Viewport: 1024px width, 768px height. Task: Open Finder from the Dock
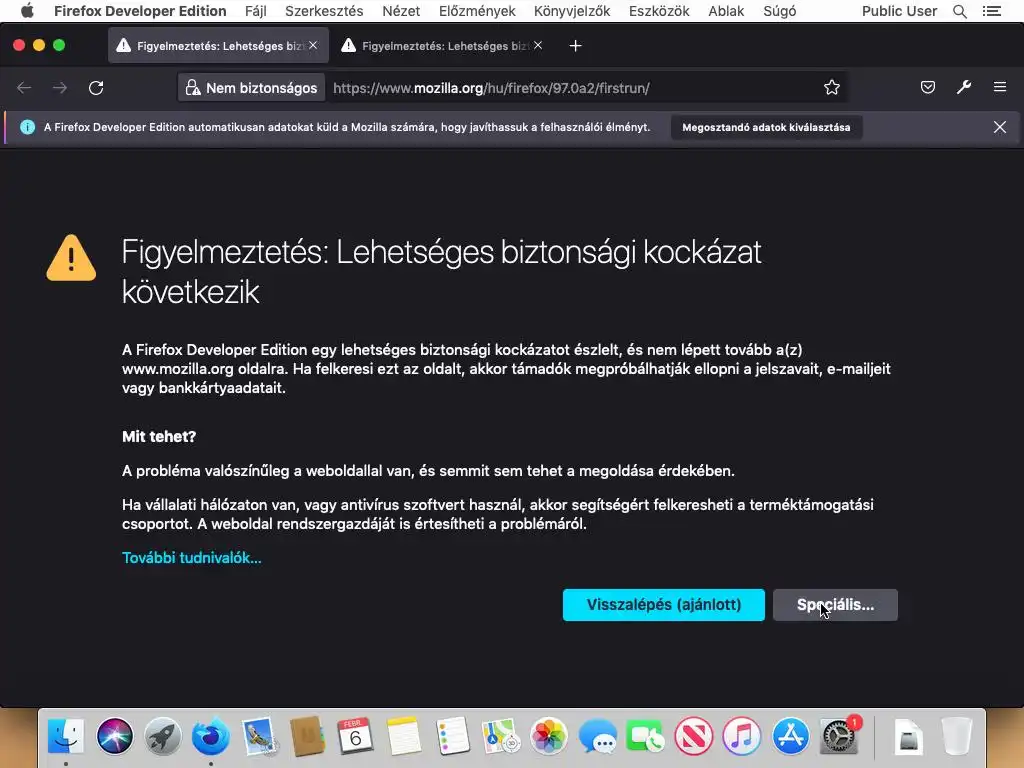pyautogui.click(x=66, y=736)
